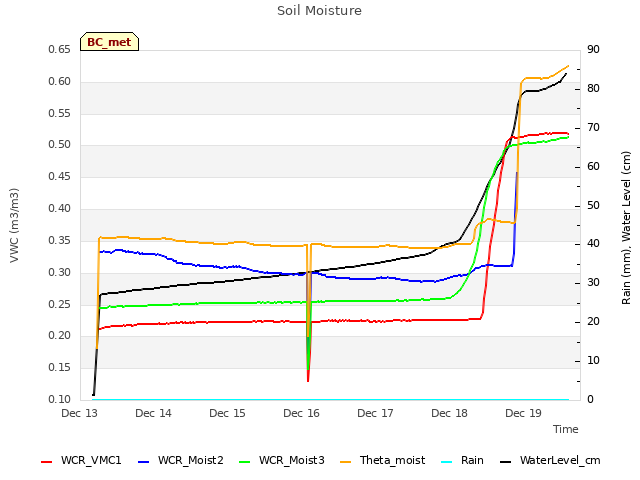
Task: Click the Dec 13 date tick label
Action: (x=80, y=413)
